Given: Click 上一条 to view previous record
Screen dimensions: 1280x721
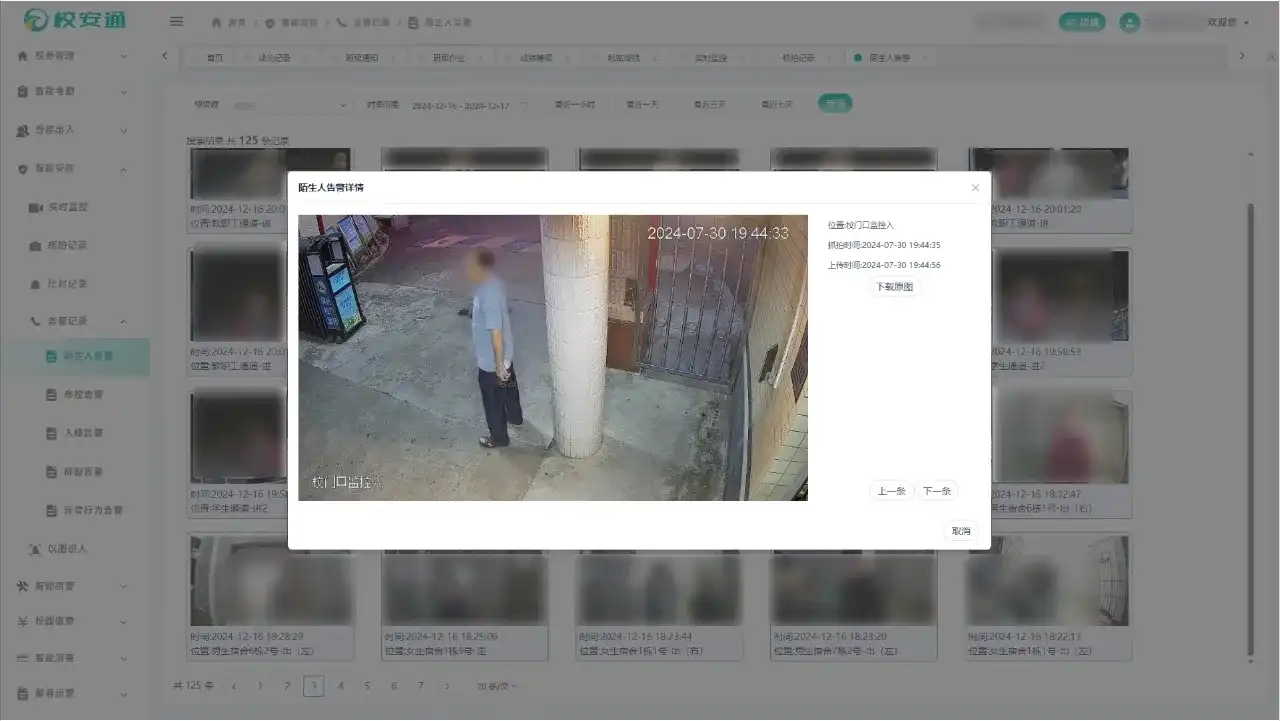Looking at the screenshot, I should tap(890, 491).
